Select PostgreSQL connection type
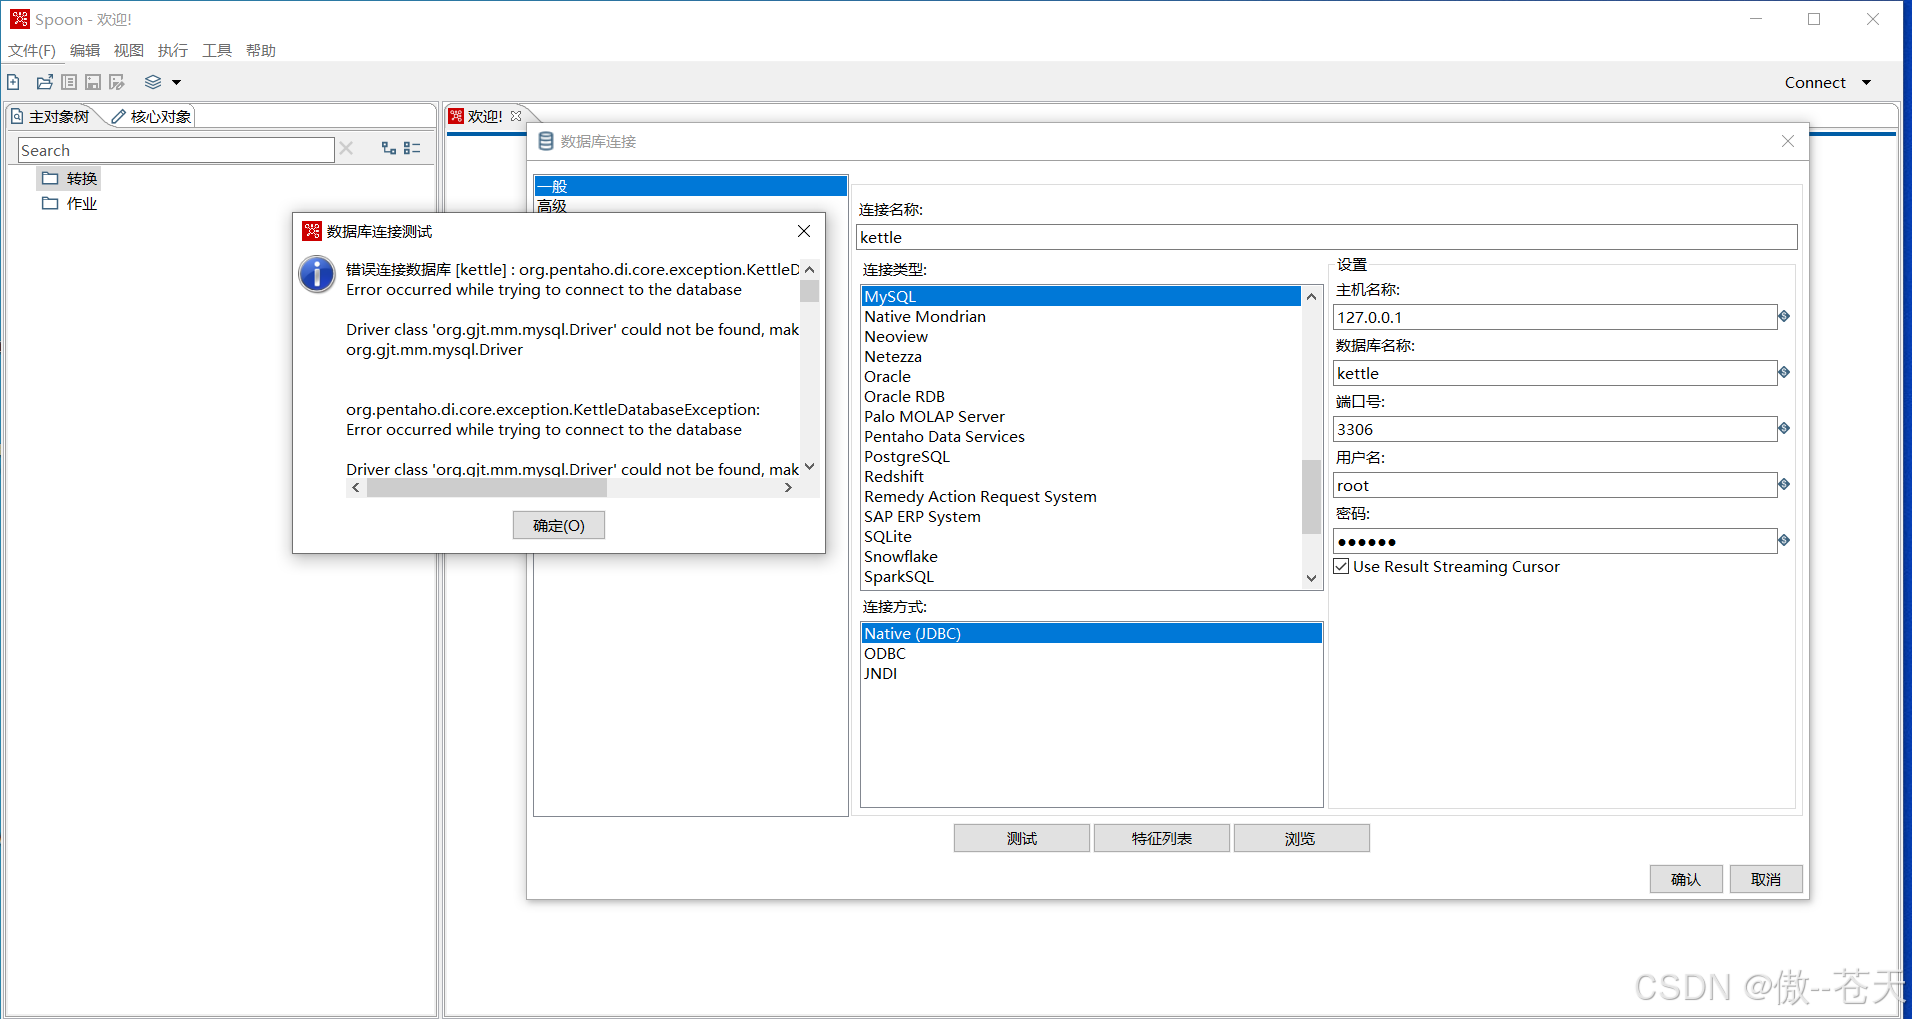The image size is (1912, 1019). point(1081,456)
